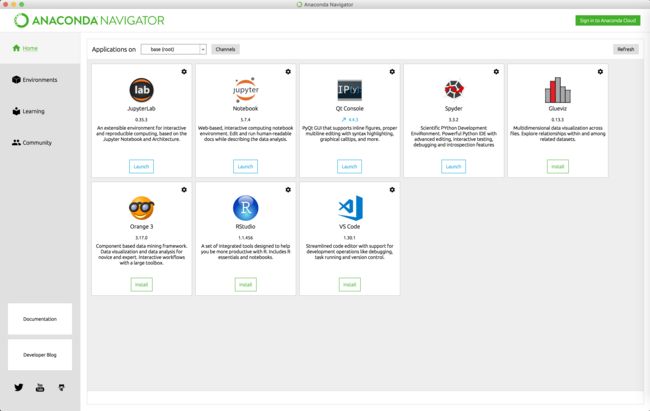Click the Spyder app icon

(x=454, y=90)
